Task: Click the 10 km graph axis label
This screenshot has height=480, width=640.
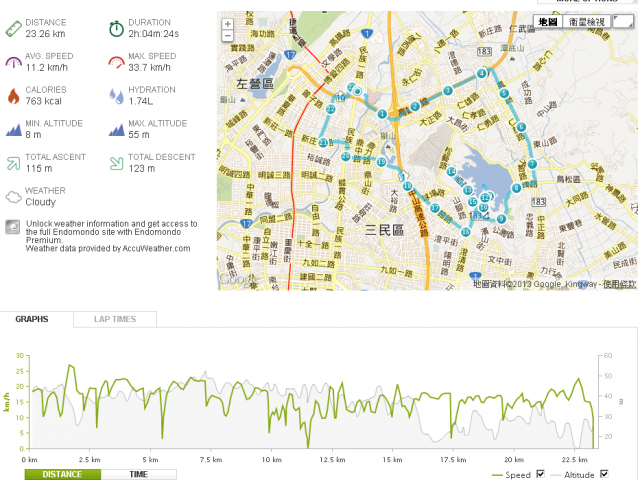Action: [x=271, y=460]
